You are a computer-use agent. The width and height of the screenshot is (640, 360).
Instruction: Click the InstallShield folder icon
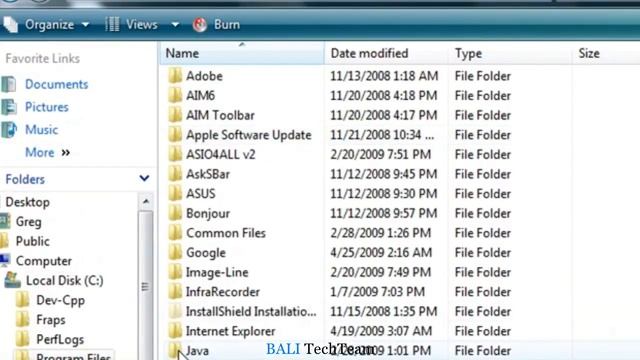[x=175, y=311]
